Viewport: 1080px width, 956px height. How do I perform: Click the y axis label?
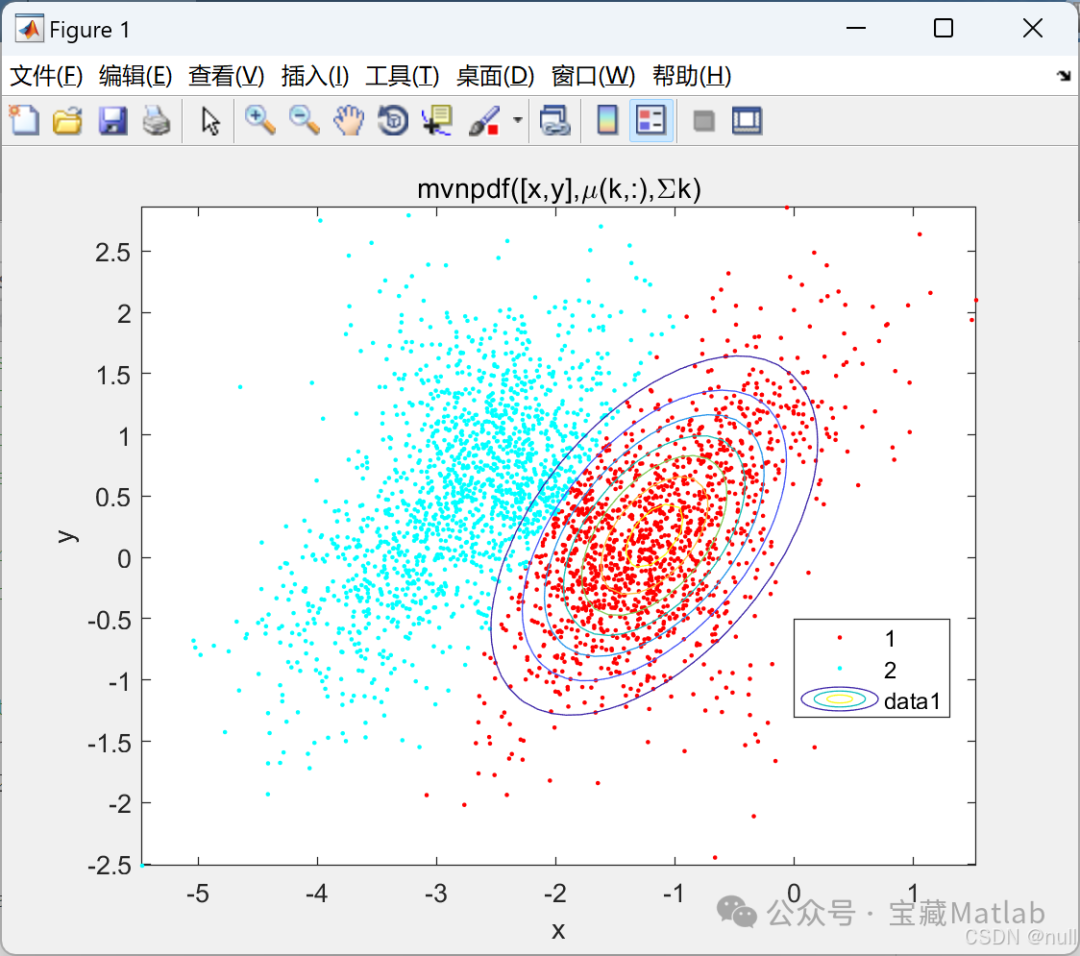click(x=67, y=536)
